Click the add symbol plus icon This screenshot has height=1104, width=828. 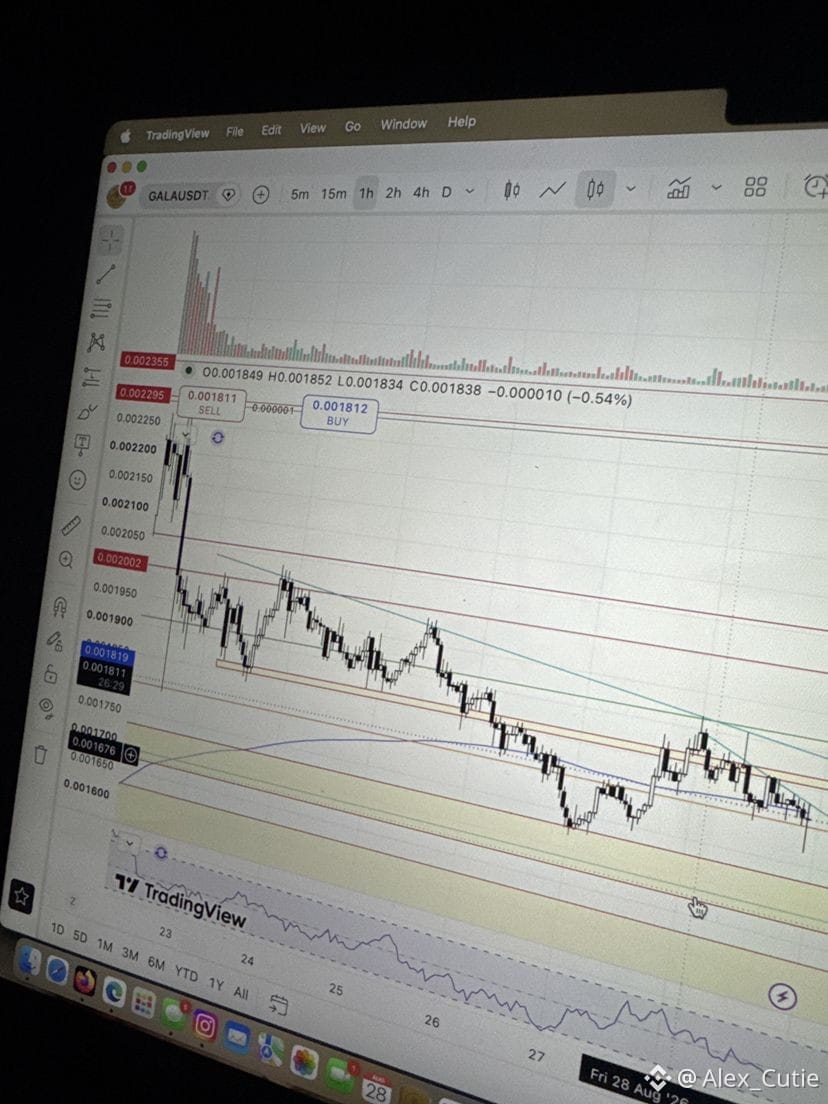(x=261, y=195)
